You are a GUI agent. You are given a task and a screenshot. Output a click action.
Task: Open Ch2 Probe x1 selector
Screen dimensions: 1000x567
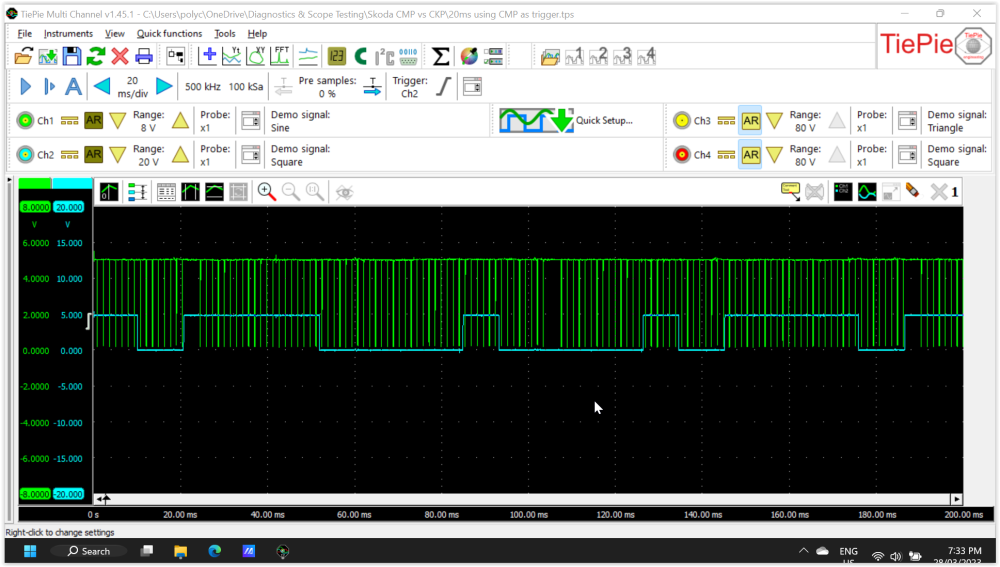pyautogui.click(x=215, y=155)
